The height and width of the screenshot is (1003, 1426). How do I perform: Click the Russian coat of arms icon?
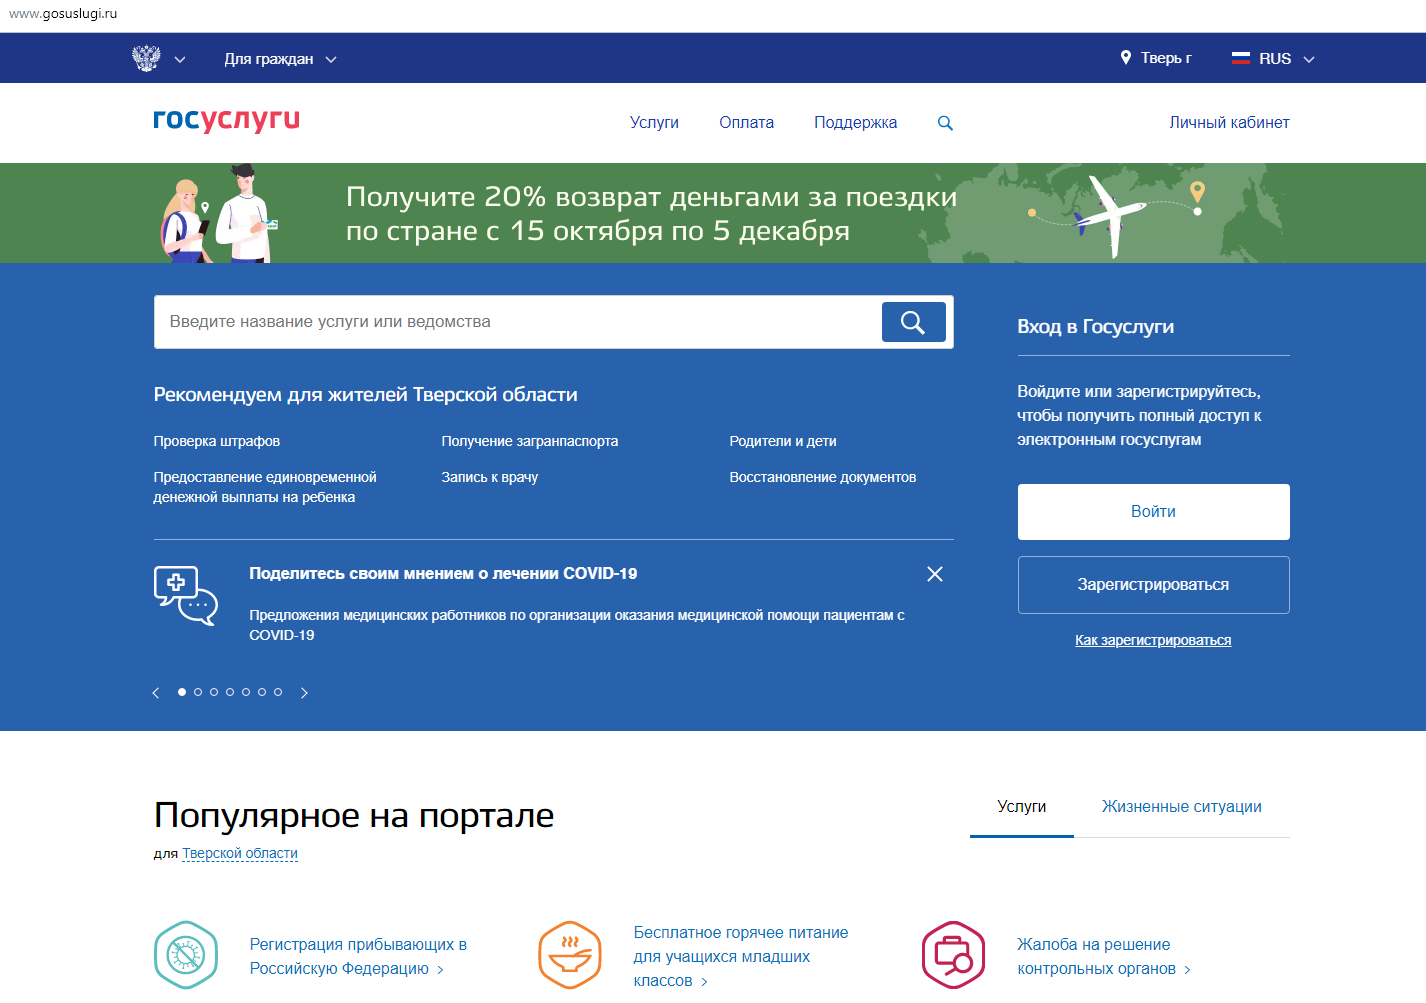click(146, 58)
